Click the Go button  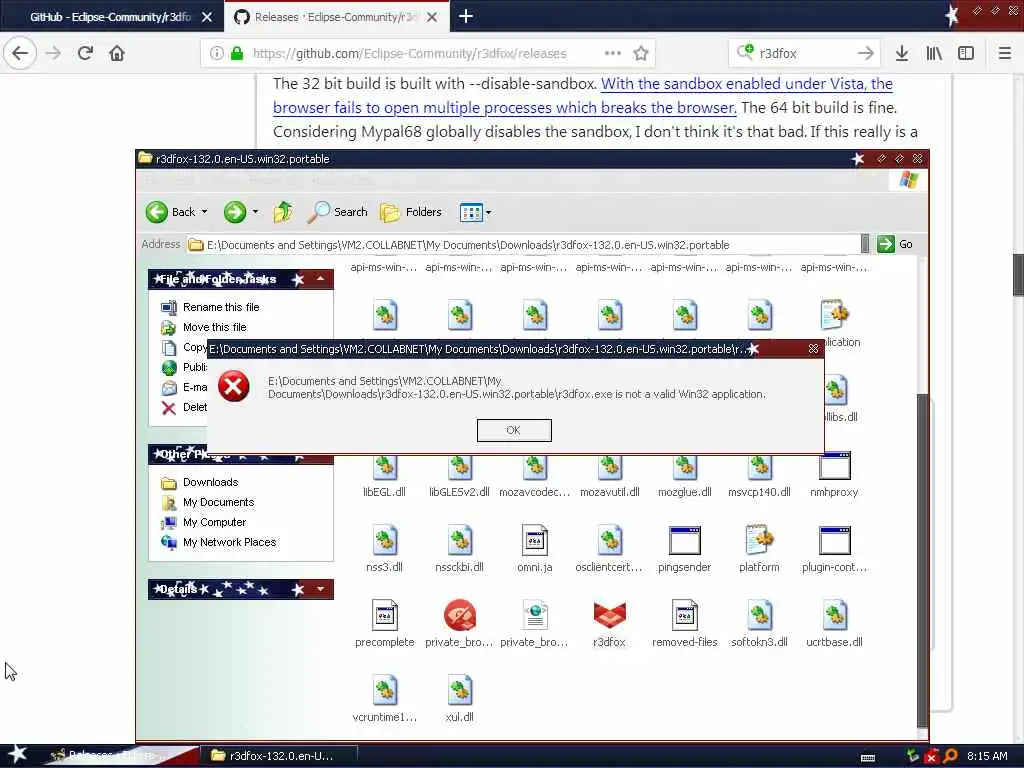click(x=895, y=244)
